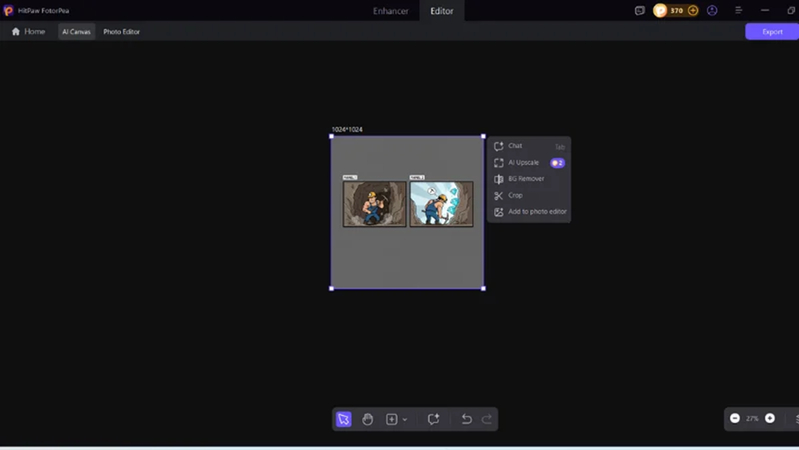
Task: Go to Home
Action: 28,32
